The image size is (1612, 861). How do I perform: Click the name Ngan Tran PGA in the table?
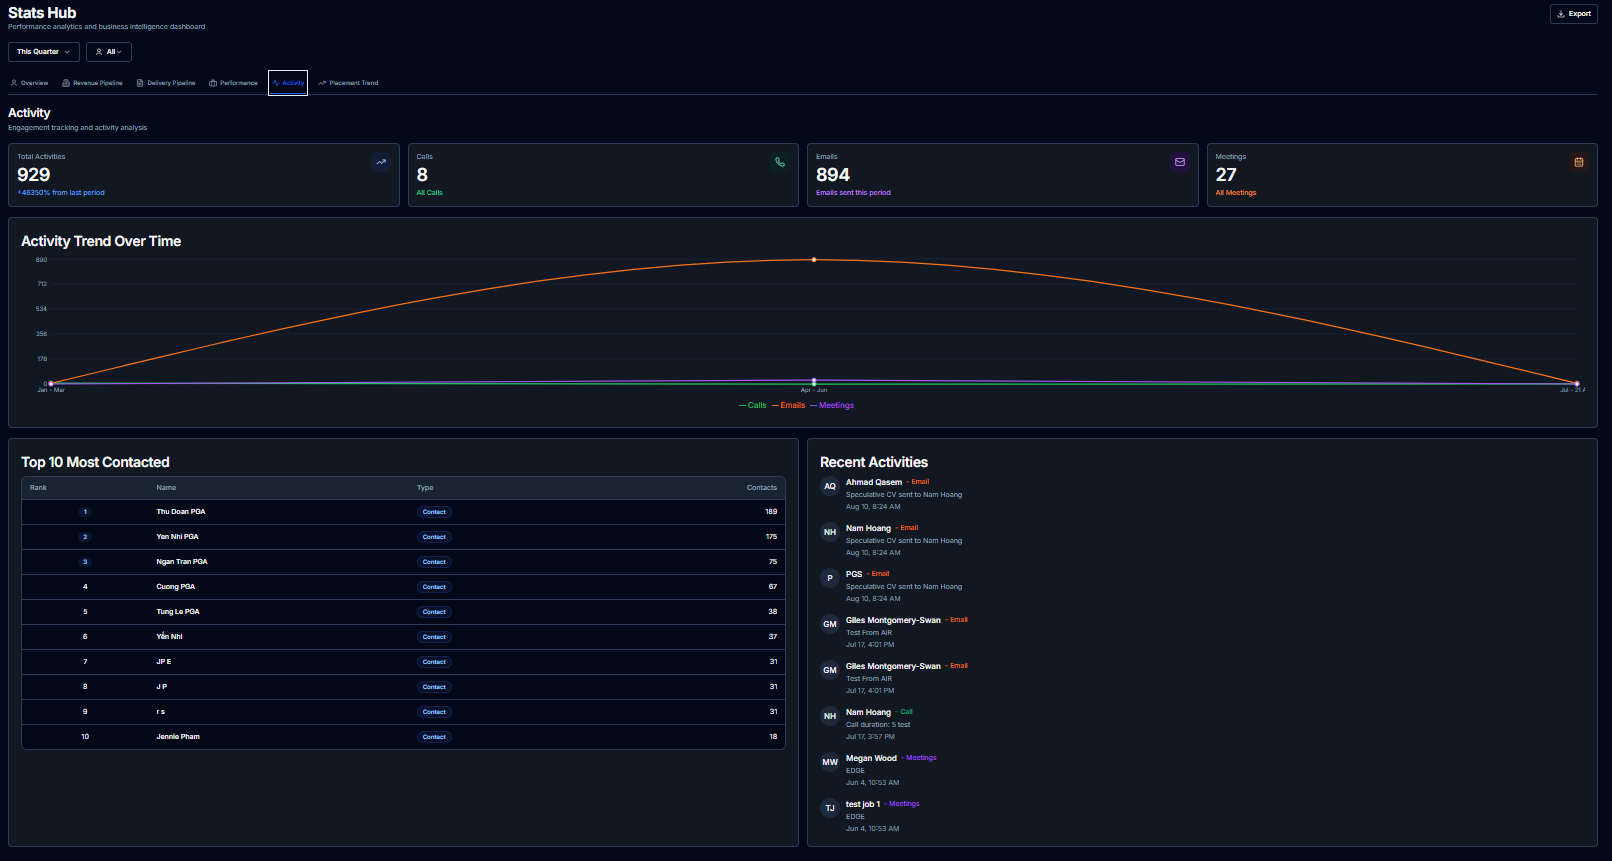(182, 562)
